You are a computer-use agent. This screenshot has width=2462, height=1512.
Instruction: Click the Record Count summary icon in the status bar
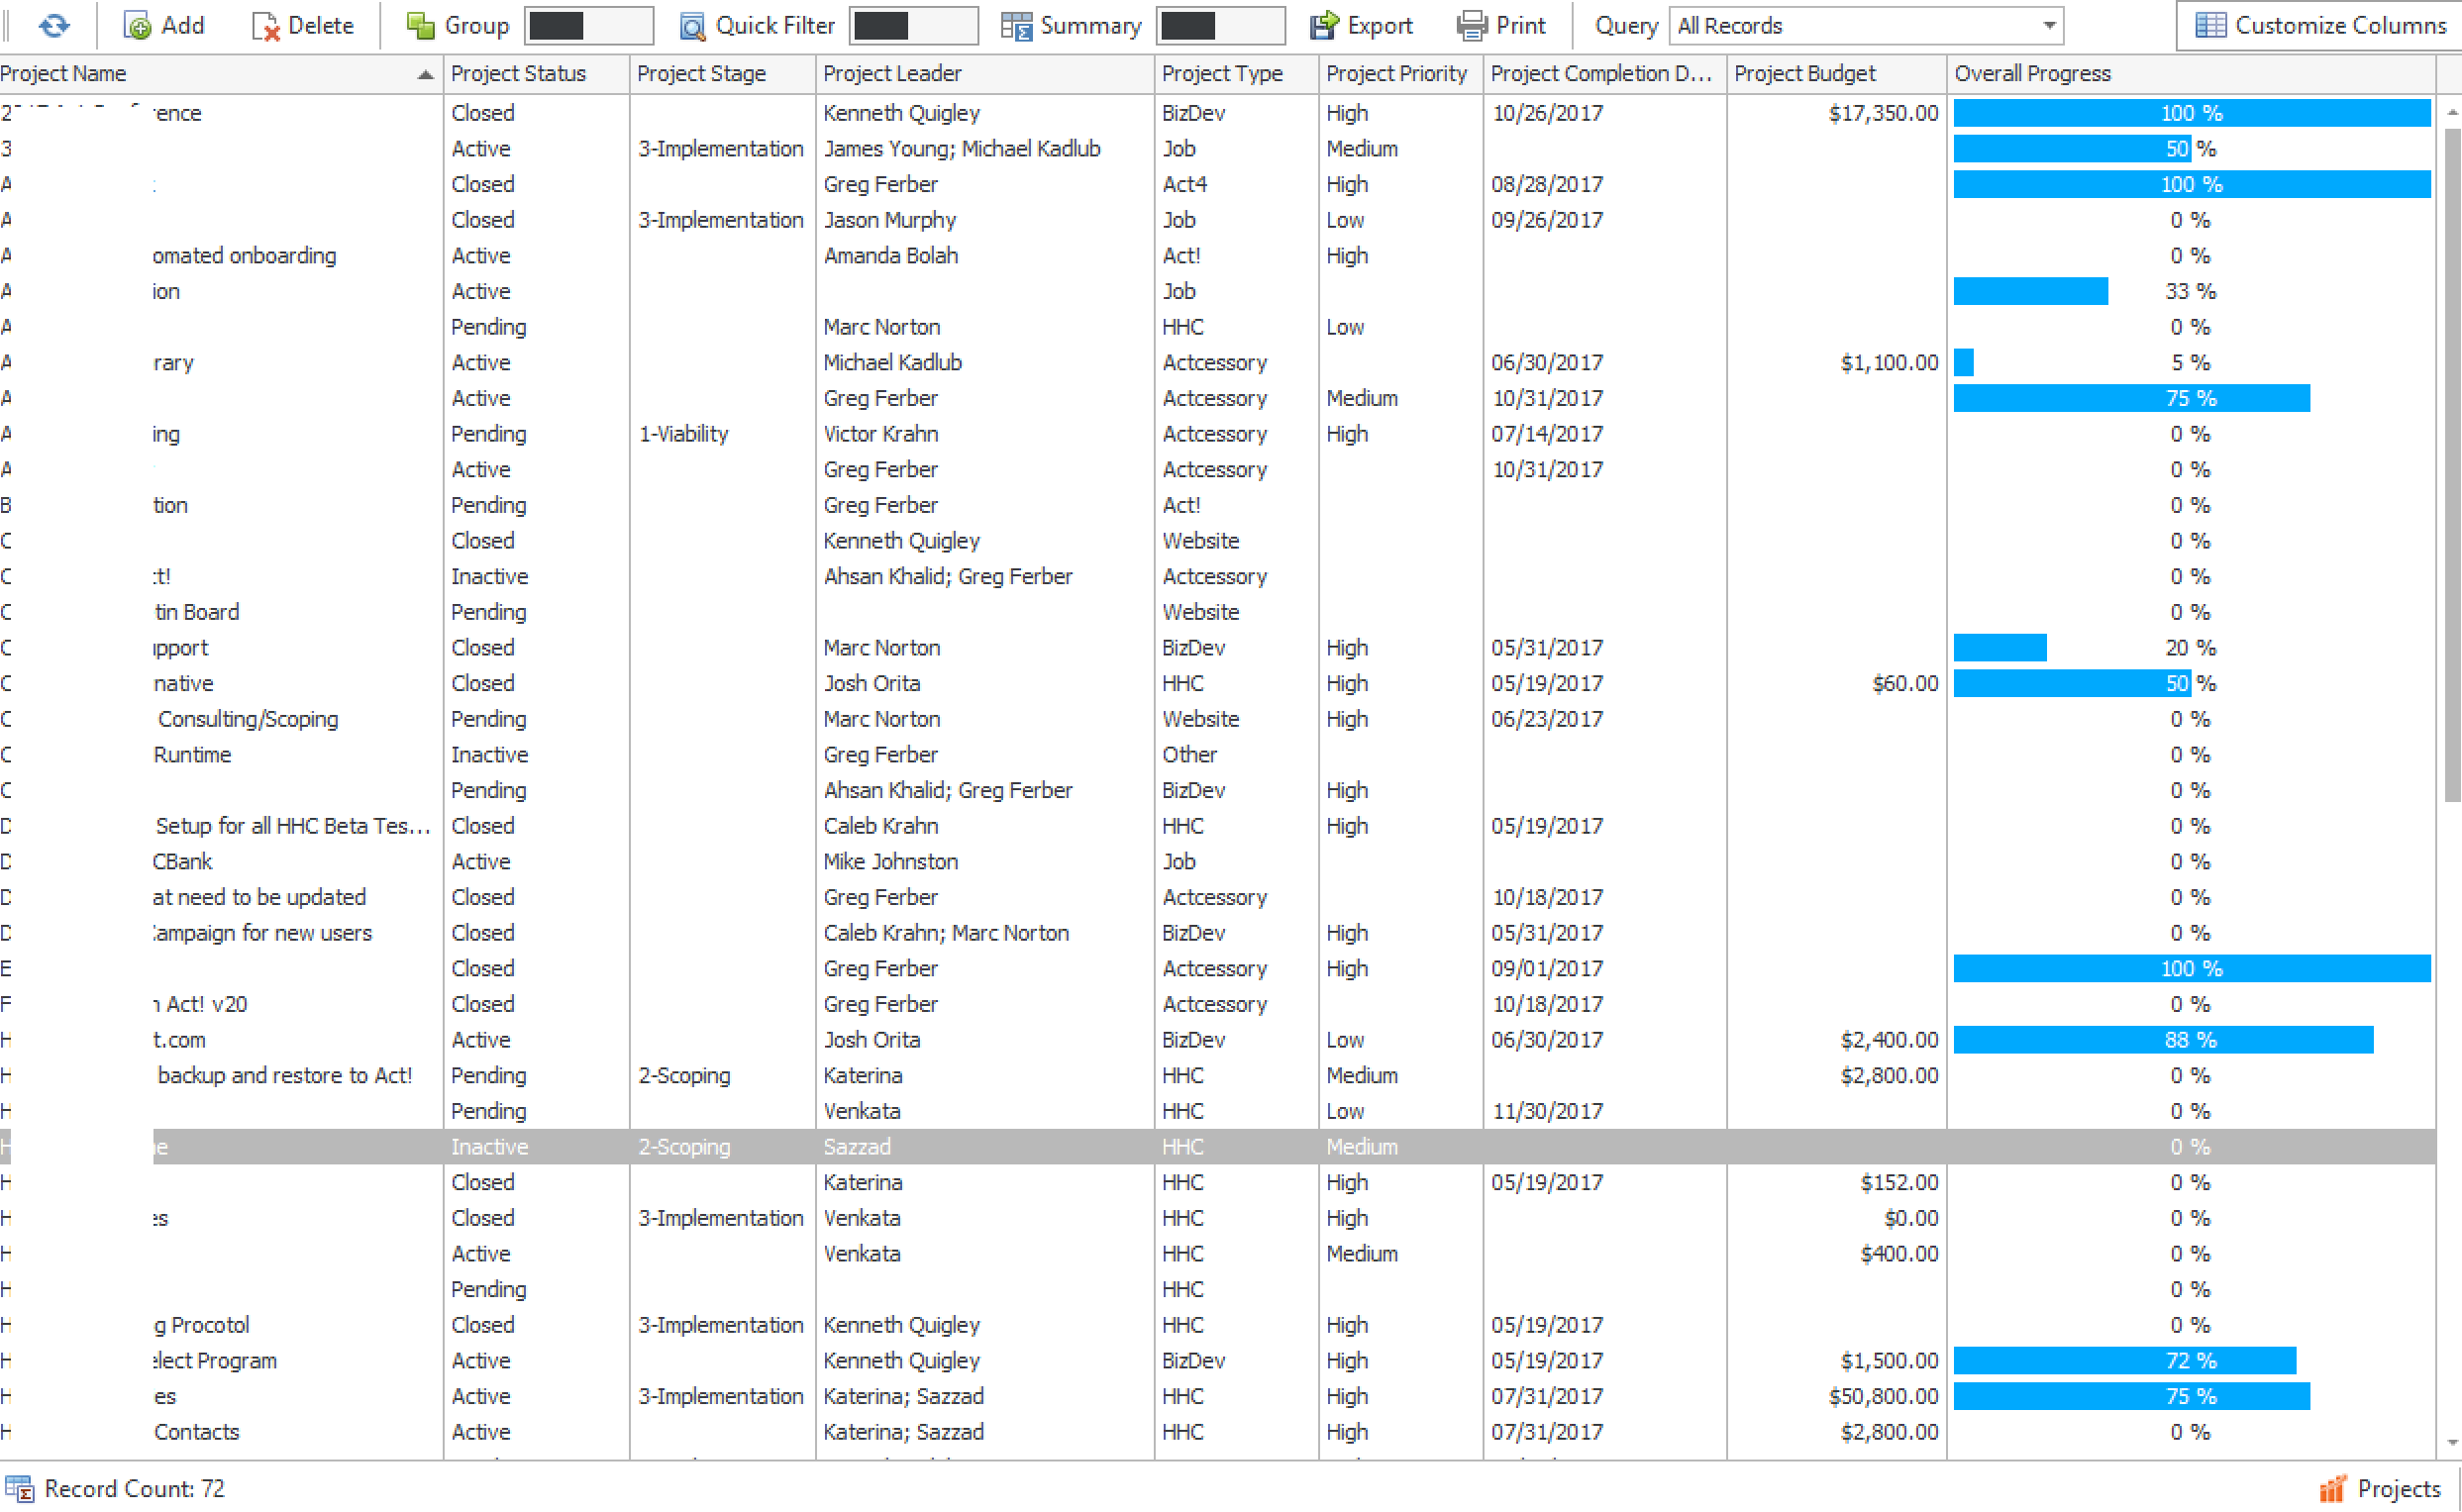pos(19,1489)
